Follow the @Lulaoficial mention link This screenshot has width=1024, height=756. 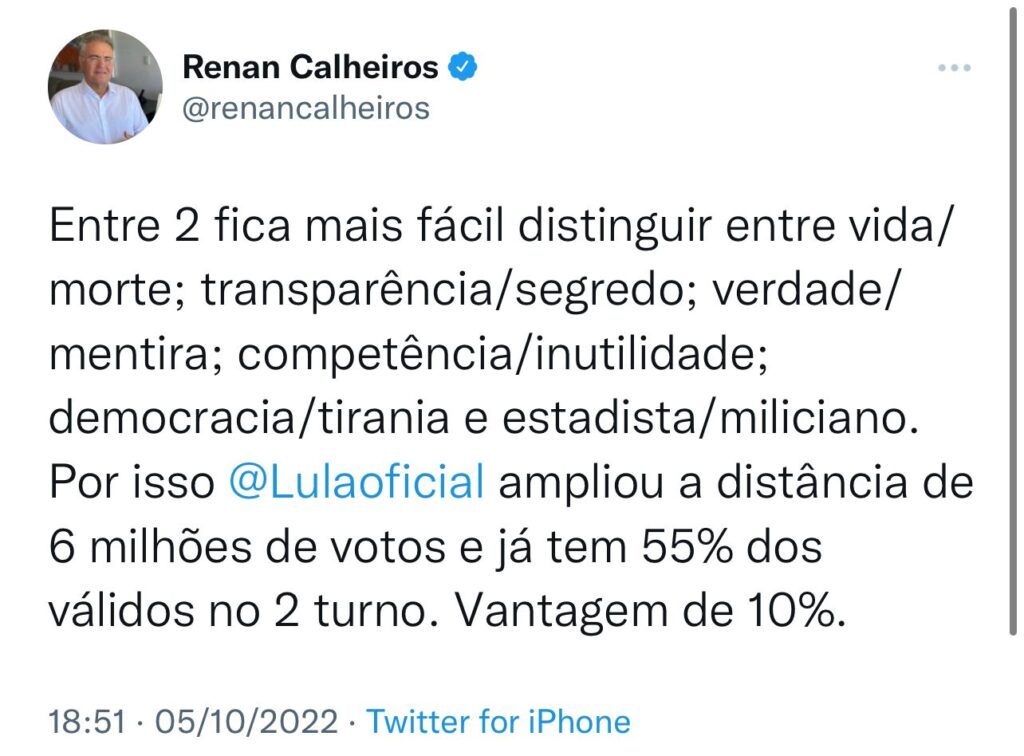click(356, 484)
